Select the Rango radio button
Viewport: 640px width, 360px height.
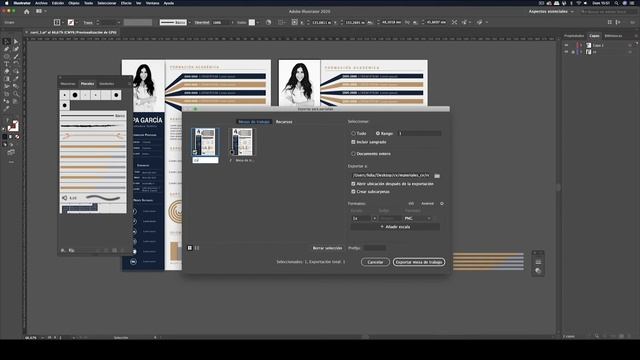pos(378,133)
